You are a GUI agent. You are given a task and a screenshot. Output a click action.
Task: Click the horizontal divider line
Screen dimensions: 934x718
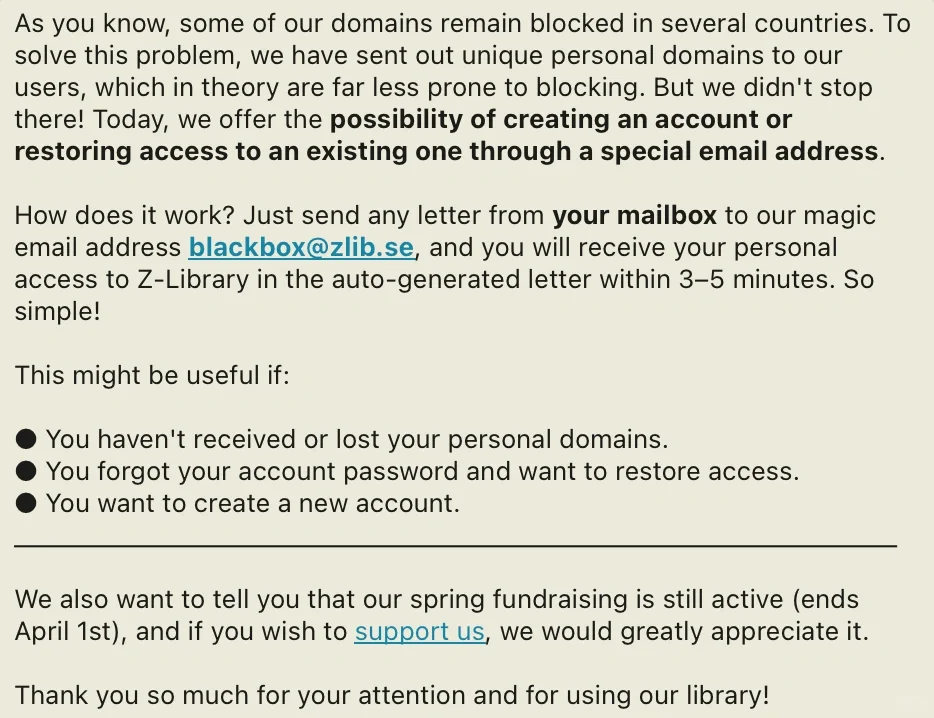tap(456, 545)
